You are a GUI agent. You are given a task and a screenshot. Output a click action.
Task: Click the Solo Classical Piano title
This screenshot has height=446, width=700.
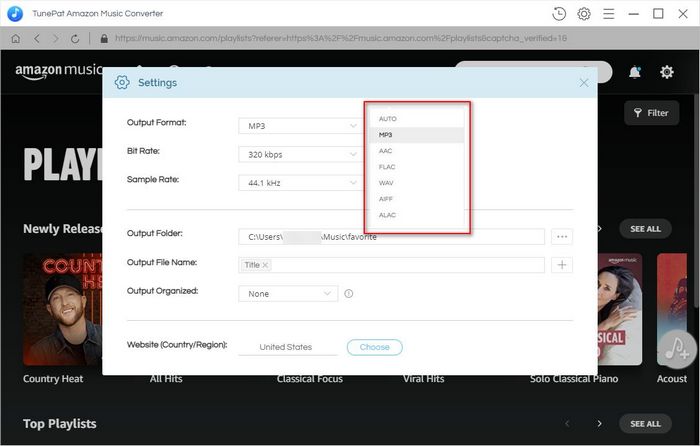tap(574, 379)
